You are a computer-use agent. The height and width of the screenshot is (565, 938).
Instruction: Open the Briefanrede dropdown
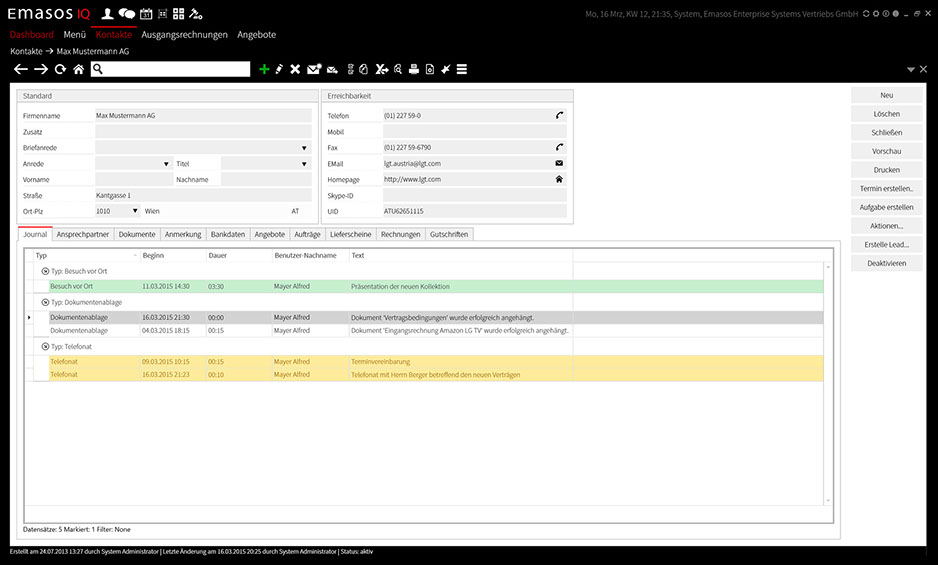pyautogui.click(x=304, y=147)
